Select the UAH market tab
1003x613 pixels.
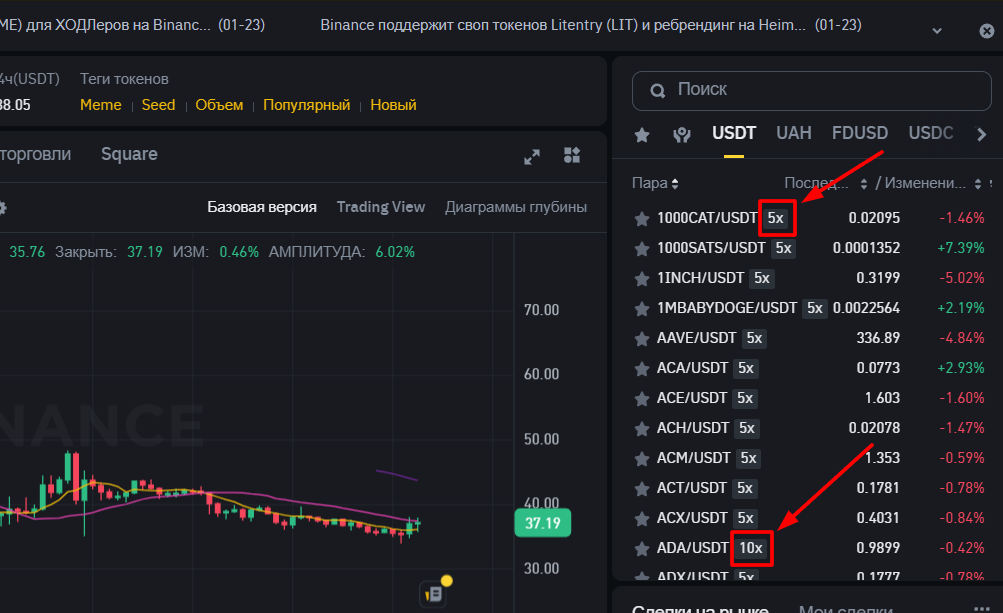tap(793, 133)
